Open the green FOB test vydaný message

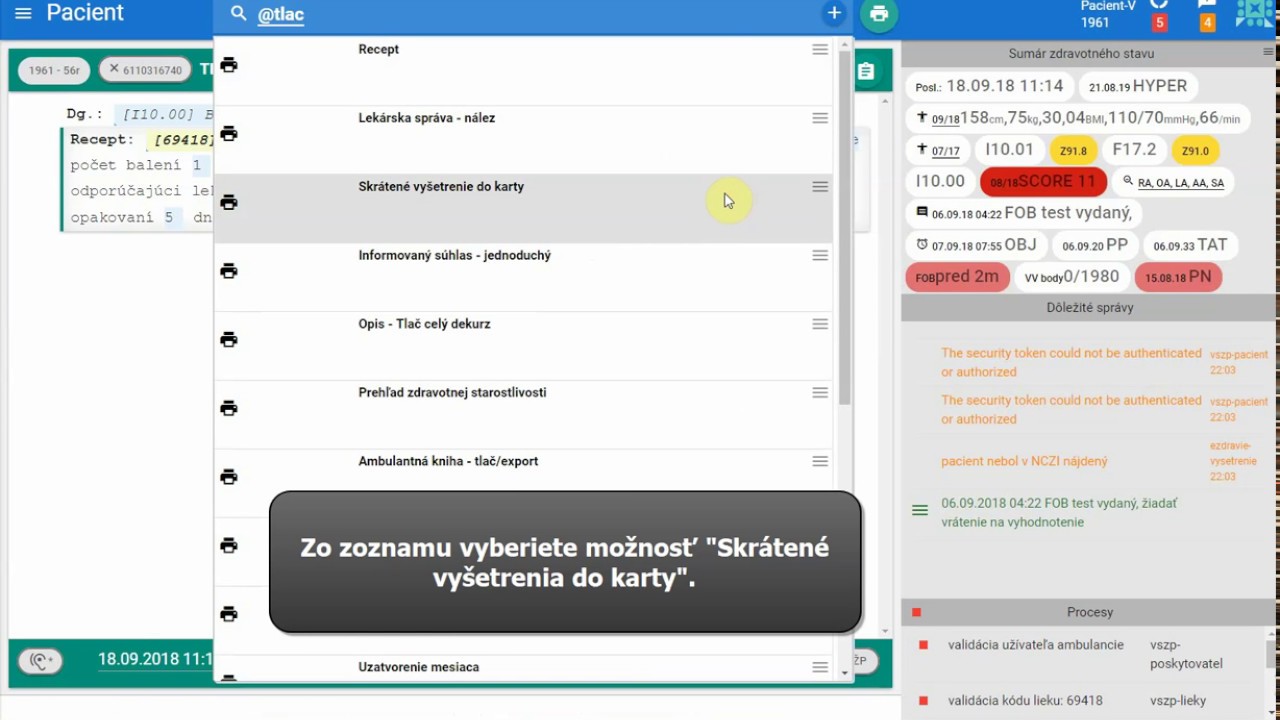pyautogui.click(x=1059, y=512)
